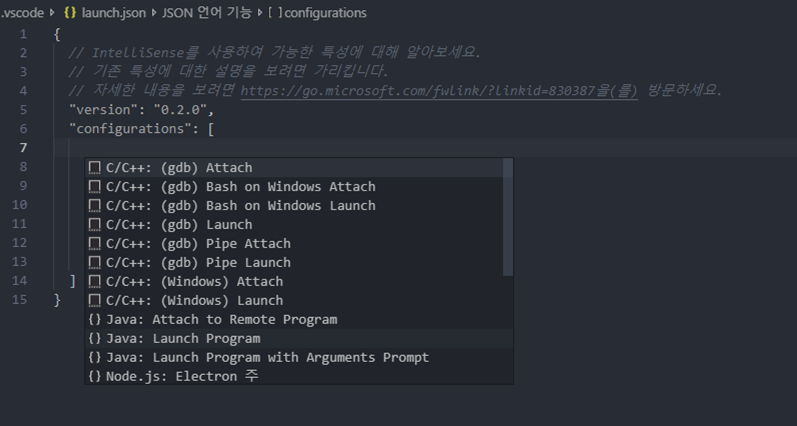Screen dimensions: 797x426
Task: Expand the JSON 언어 기능 breadcrumb
Action: 207,13
